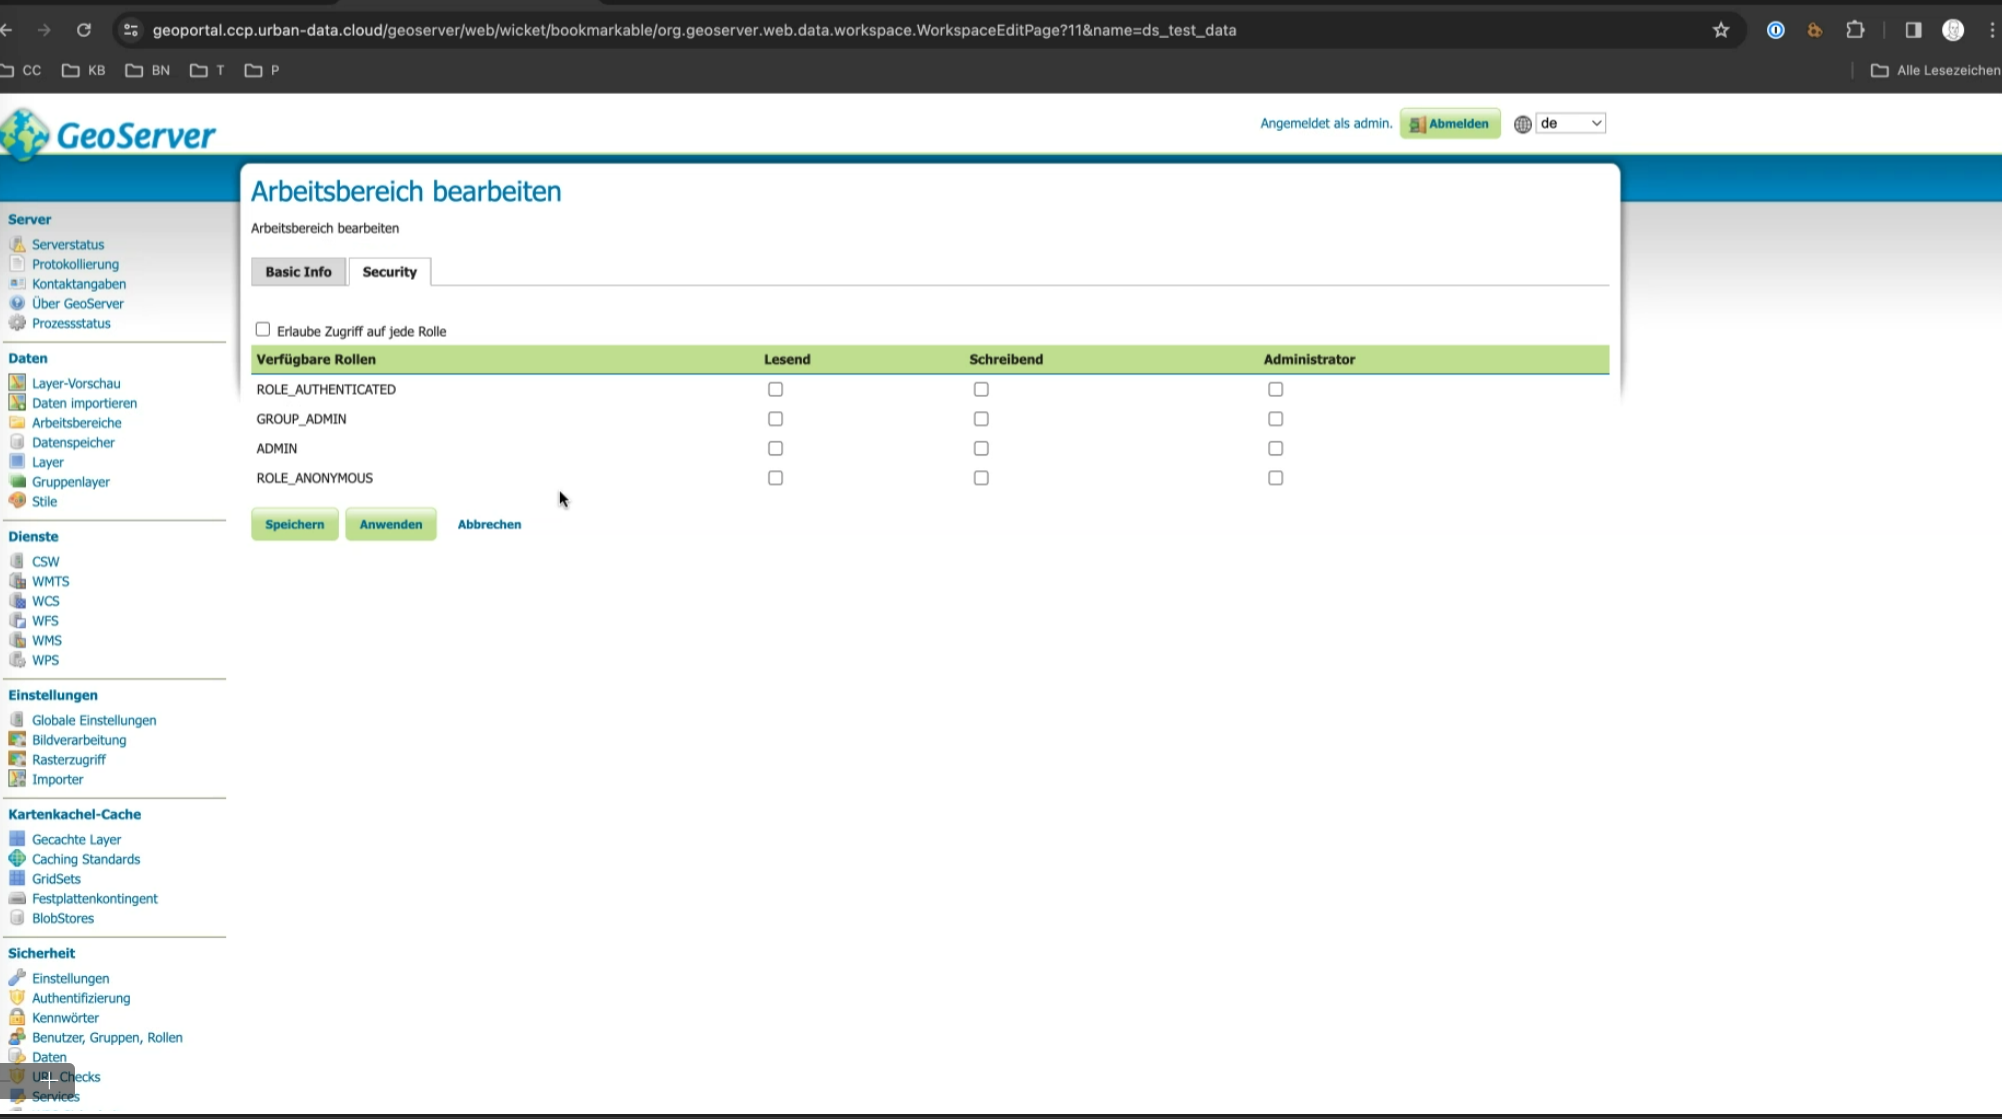The width and height of the screenshot is (2002, 1119).
Task: Click the Abbrechen link
Action: coord(489,524)
